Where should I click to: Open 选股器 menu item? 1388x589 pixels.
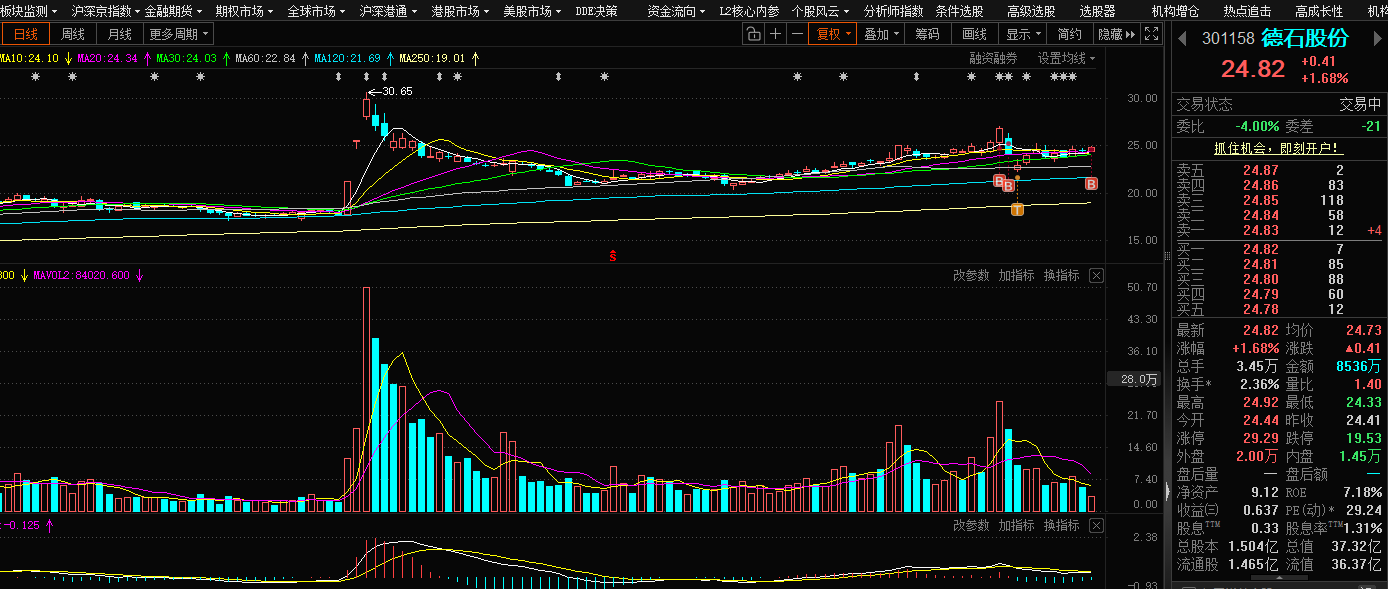click(x=1097, y=11)
